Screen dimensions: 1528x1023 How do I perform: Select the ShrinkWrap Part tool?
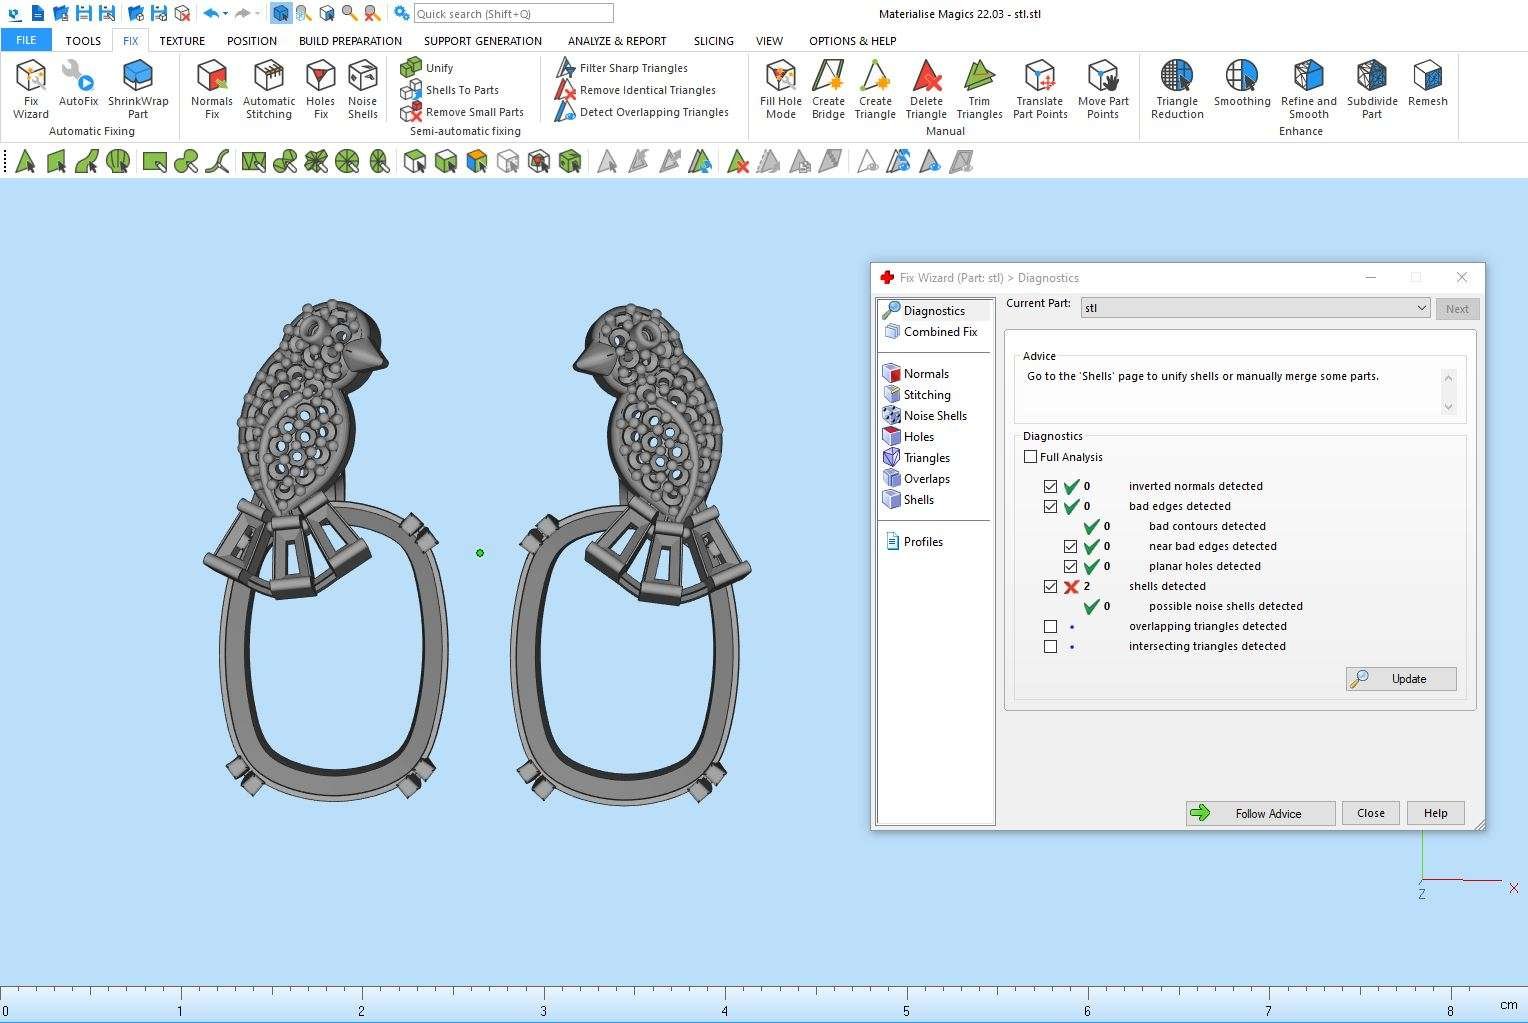coord(138,87)
